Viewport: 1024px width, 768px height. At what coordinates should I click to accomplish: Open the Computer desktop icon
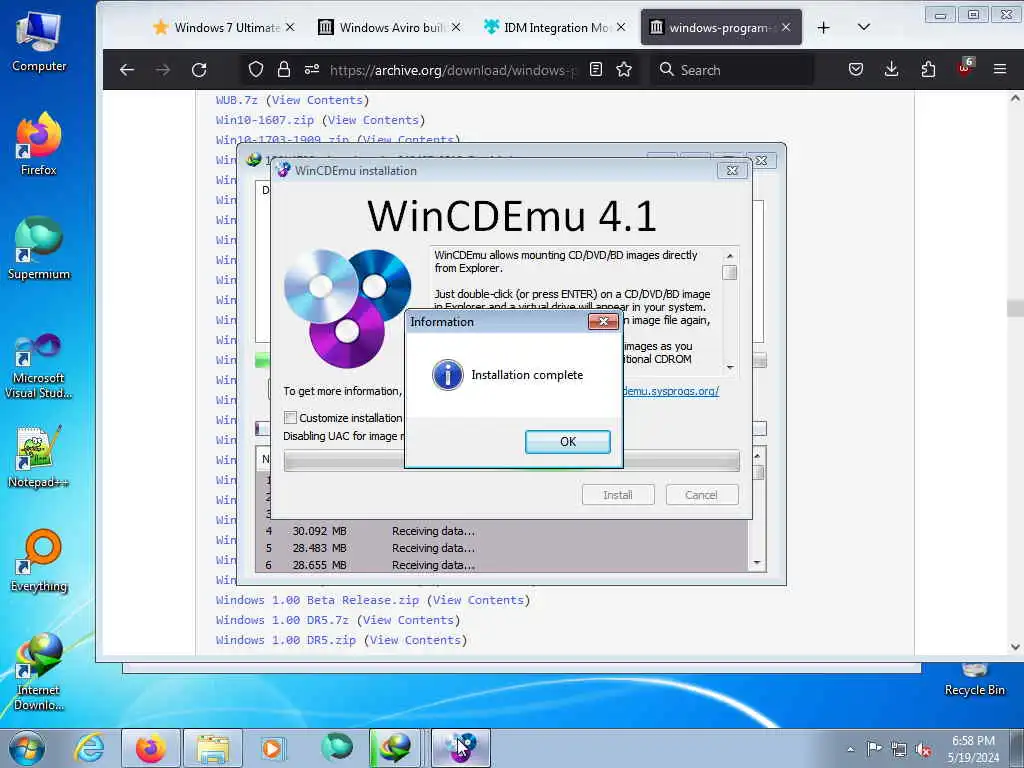click(39, 42)
